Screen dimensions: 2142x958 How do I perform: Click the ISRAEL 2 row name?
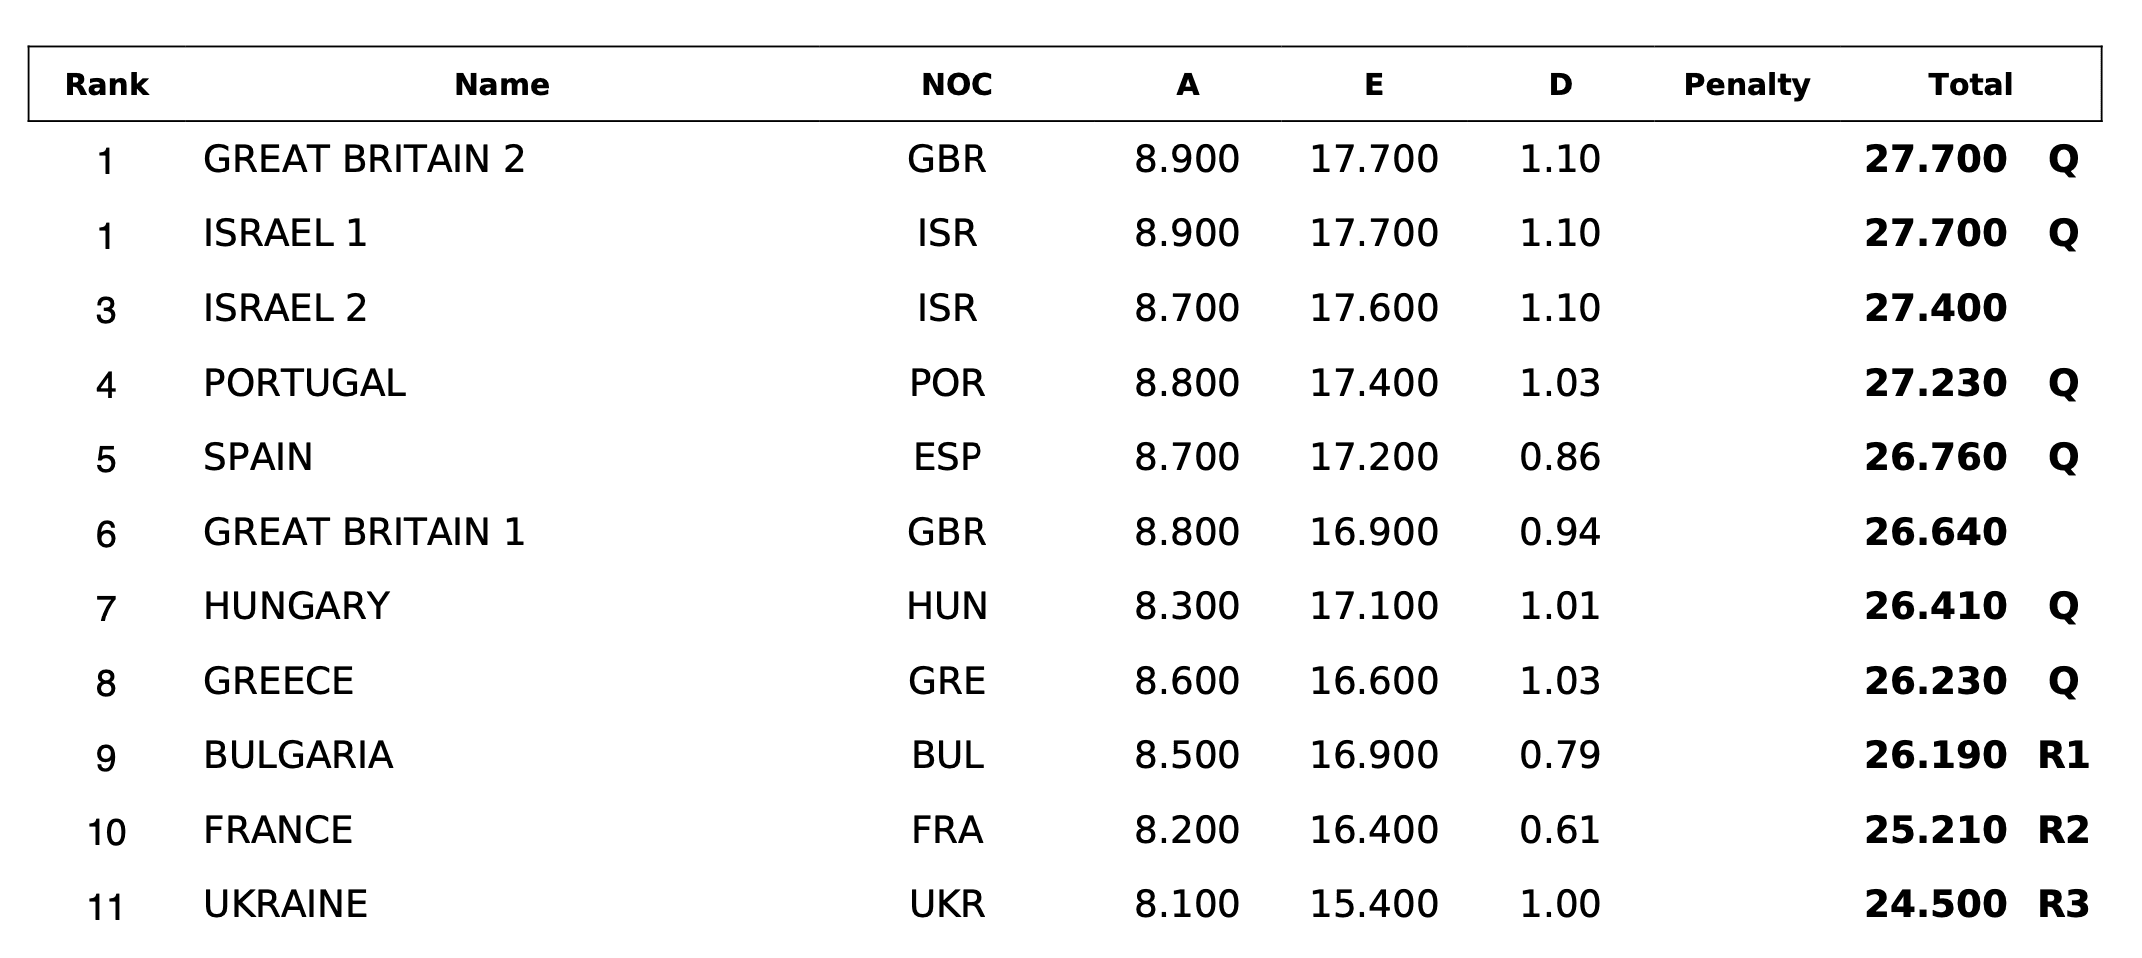285,308
